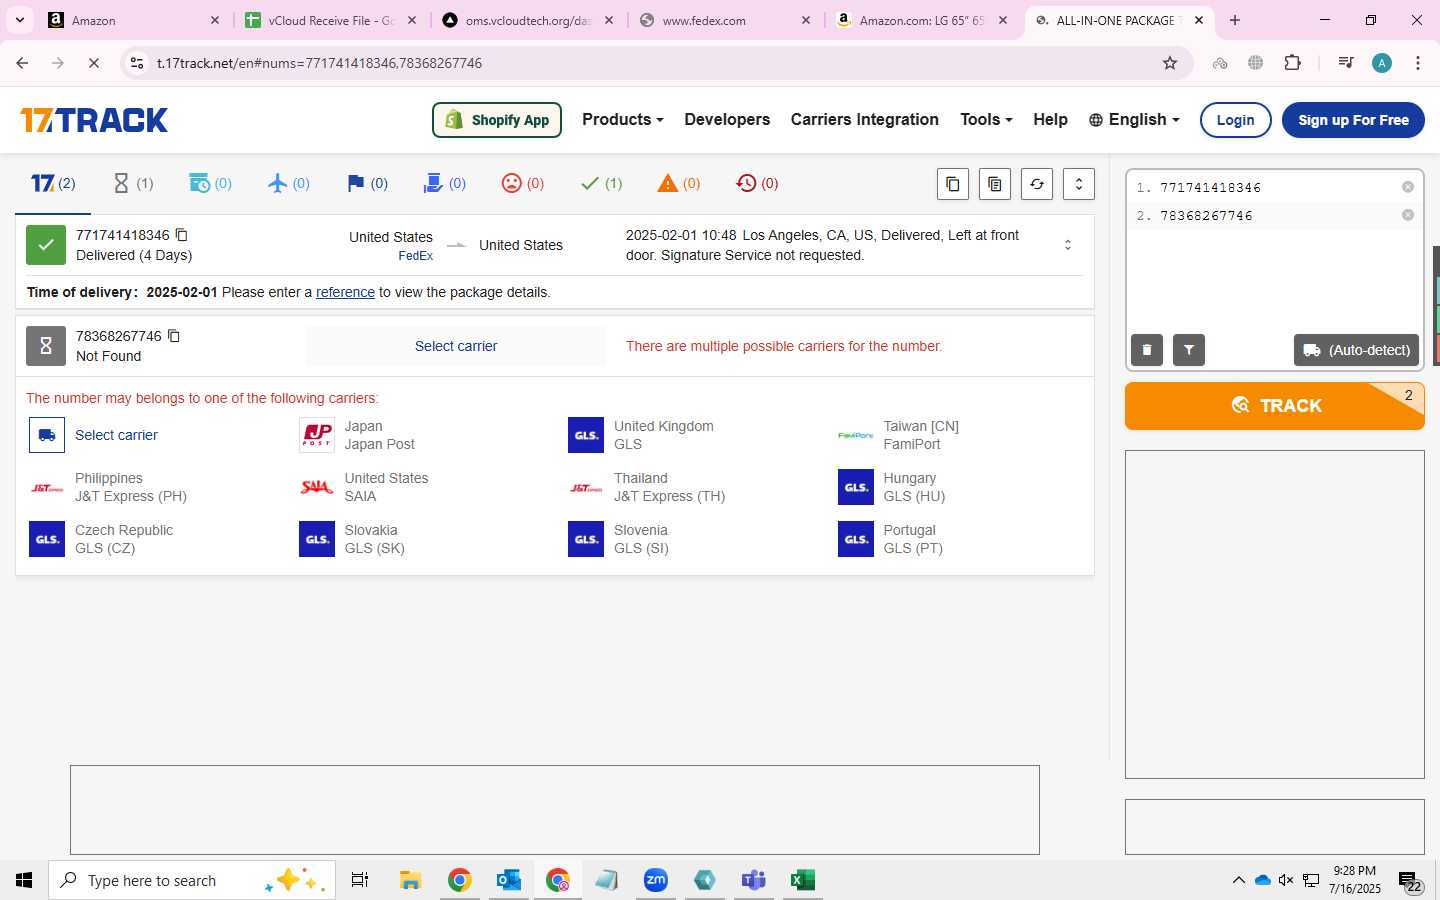This screenshot has width=1440, height=900.
Task: Click the filter numbers icon
Action: pos(1189,350)
